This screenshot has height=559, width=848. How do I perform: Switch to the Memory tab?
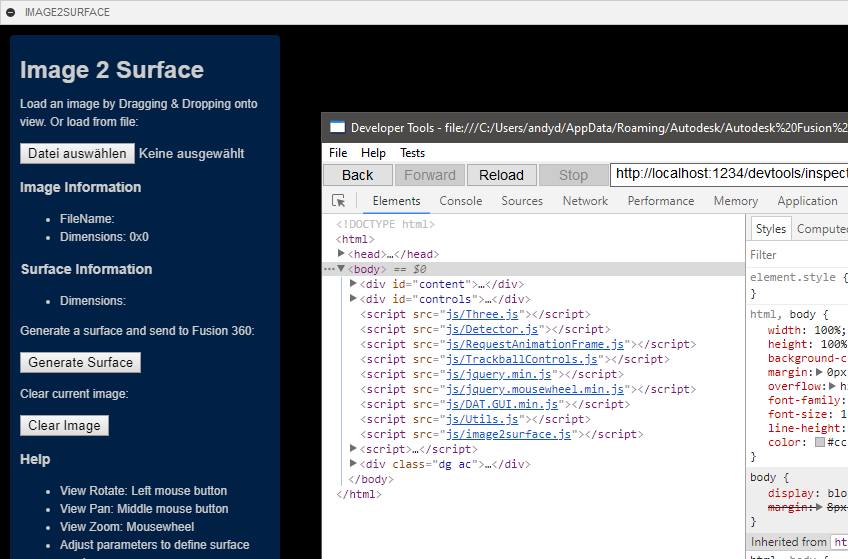736,201
